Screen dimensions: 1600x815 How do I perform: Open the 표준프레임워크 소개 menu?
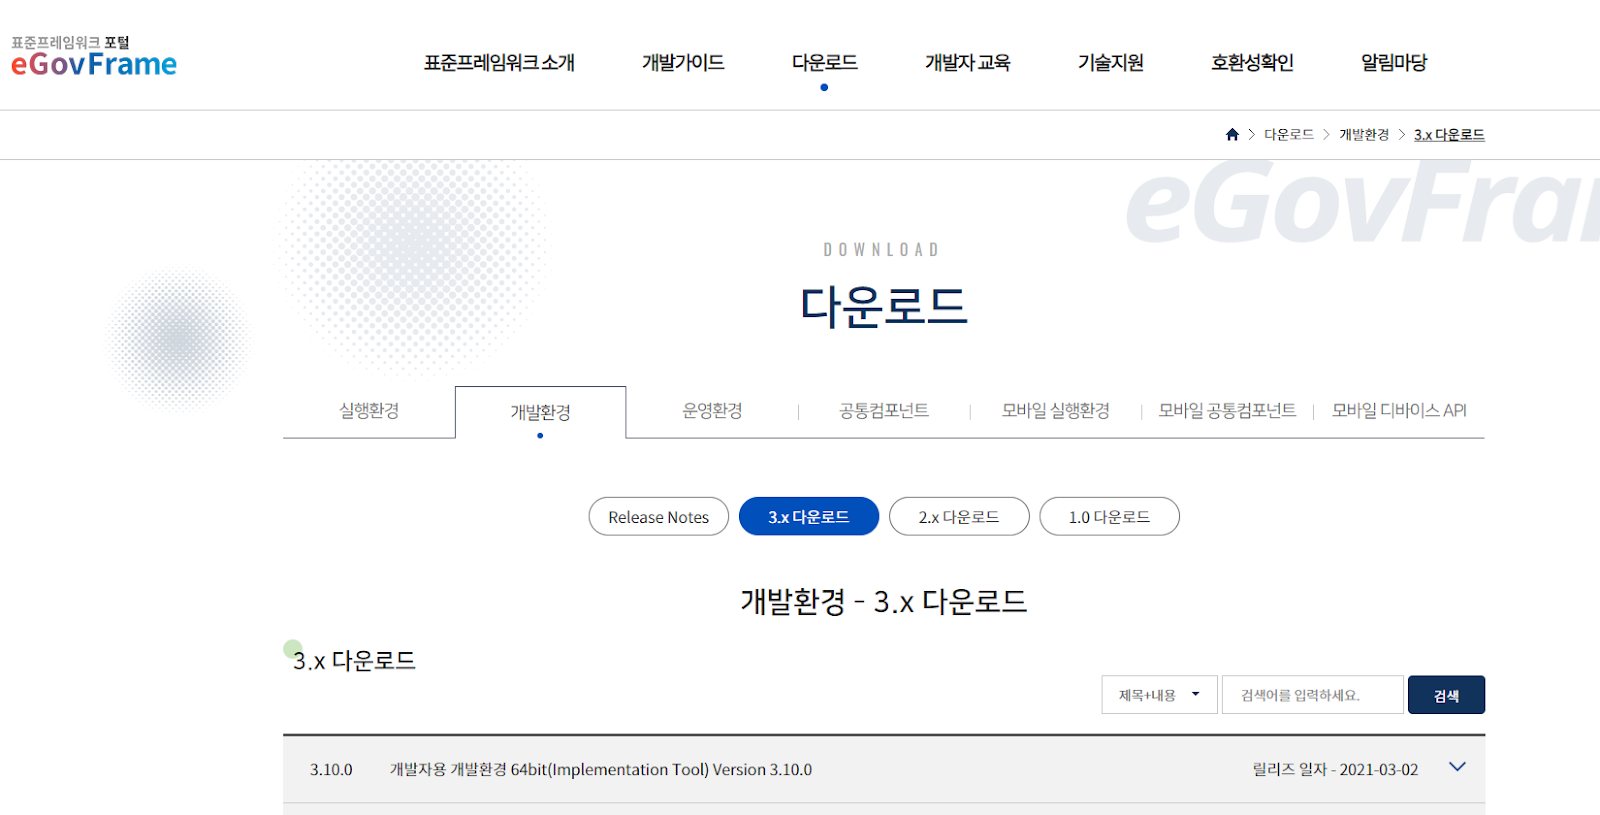click(499, 63)
